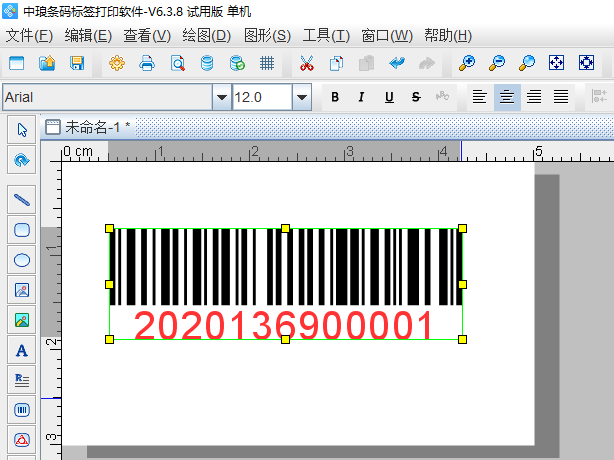The image size is (614, 460).
Task: Open the 文件(F) menu
Action: click(29, 36)
